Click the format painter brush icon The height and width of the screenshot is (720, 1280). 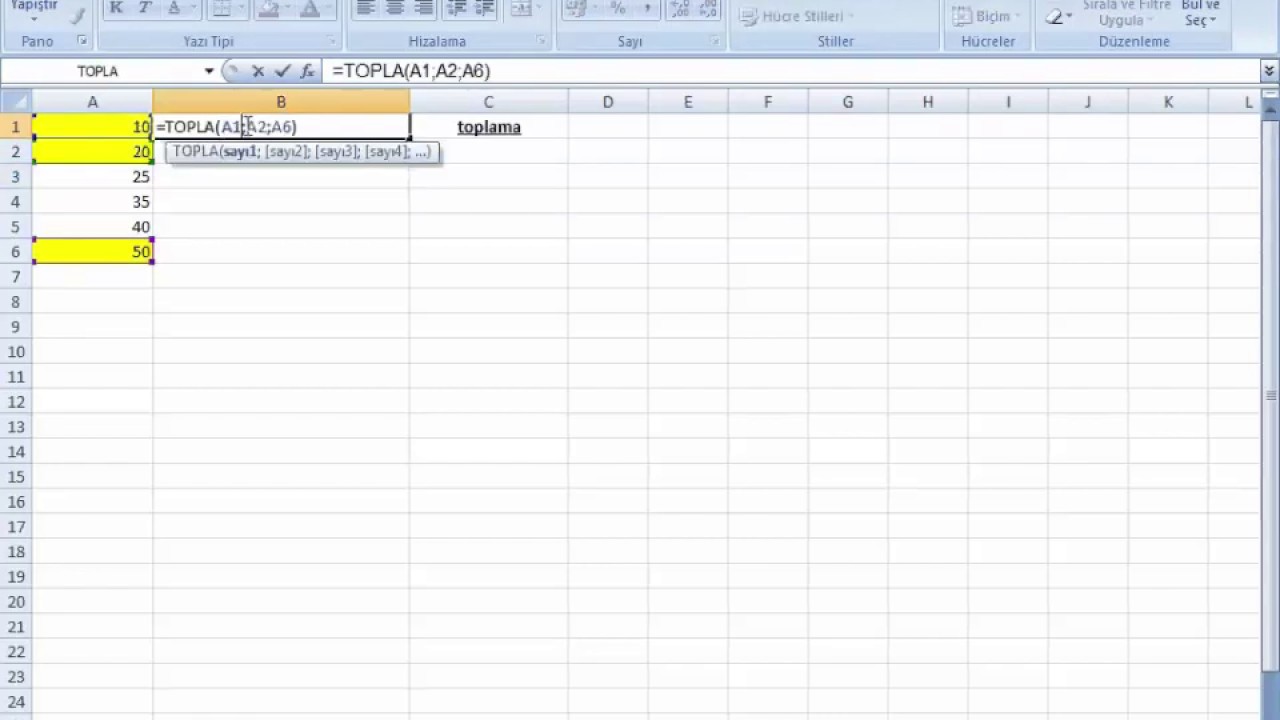point(79,16)
